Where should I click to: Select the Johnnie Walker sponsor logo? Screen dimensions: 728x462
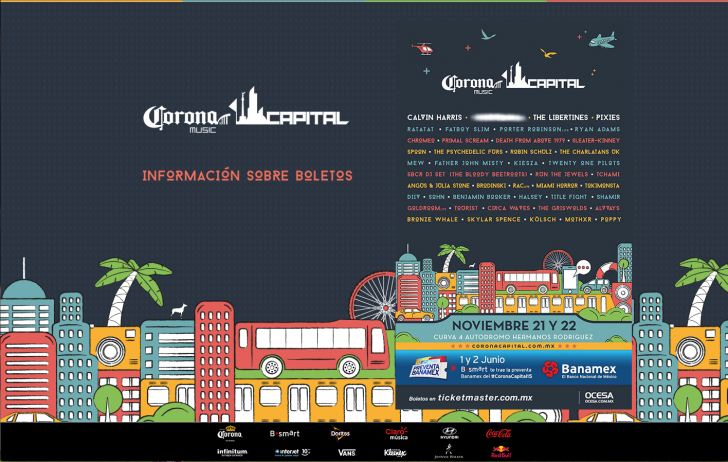449,452
